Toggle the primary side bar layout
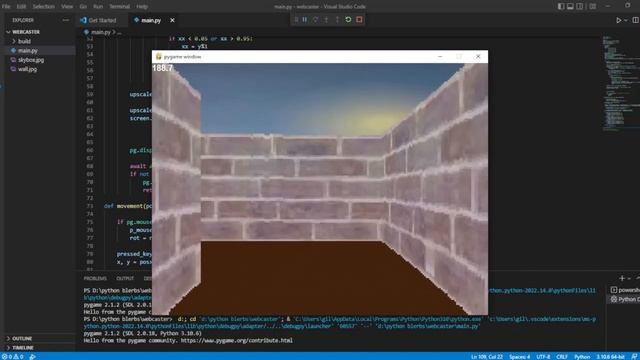Screen dimensions: 640x360 561,6
